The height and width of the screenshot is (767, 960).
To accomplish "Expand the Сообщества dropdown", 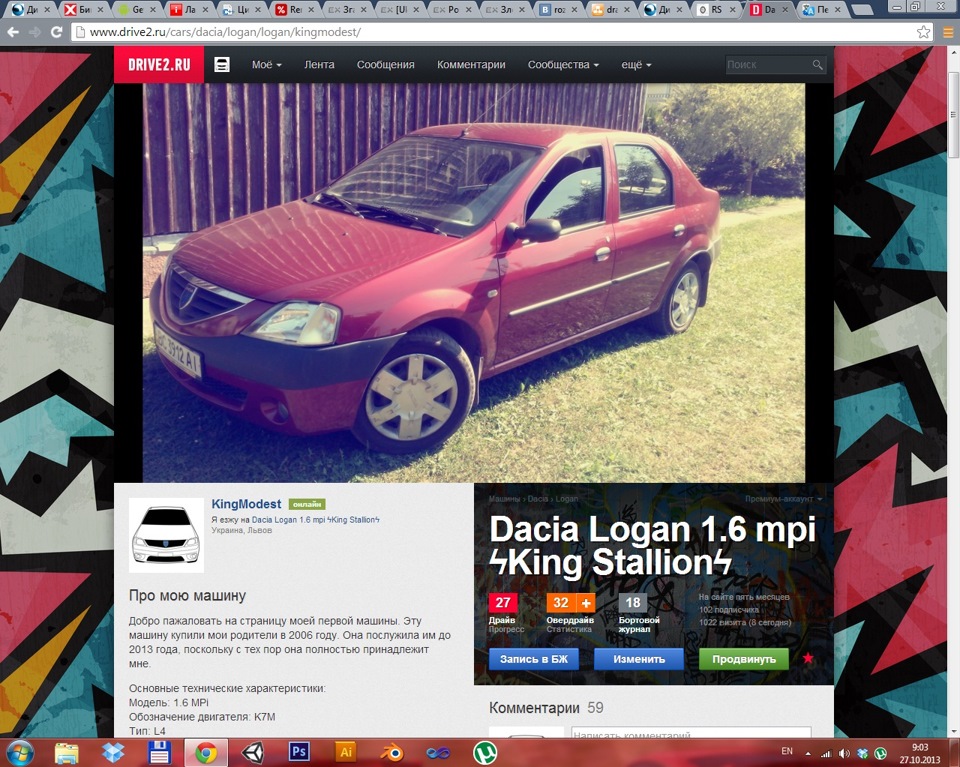I will click(x=563, y=64).
